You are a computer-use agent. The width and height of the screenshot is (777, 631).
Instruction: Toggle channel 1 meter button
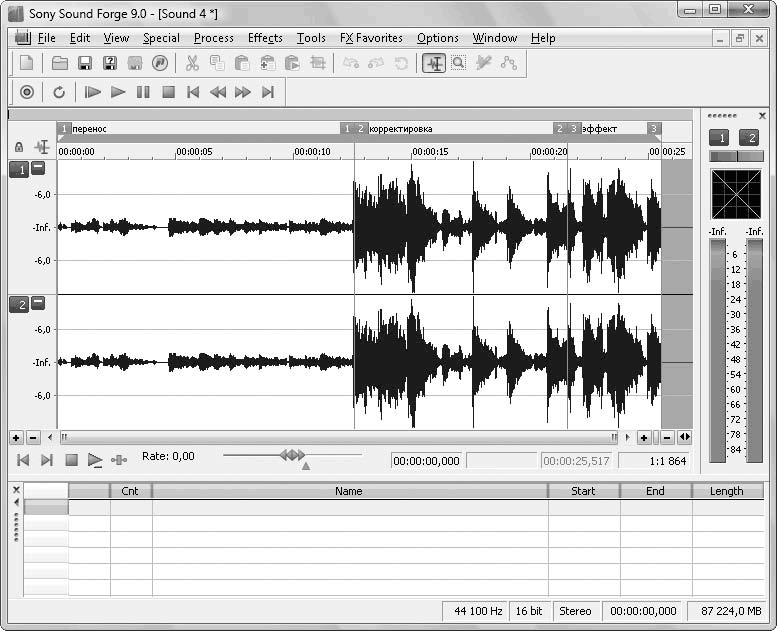click(718, 138)
